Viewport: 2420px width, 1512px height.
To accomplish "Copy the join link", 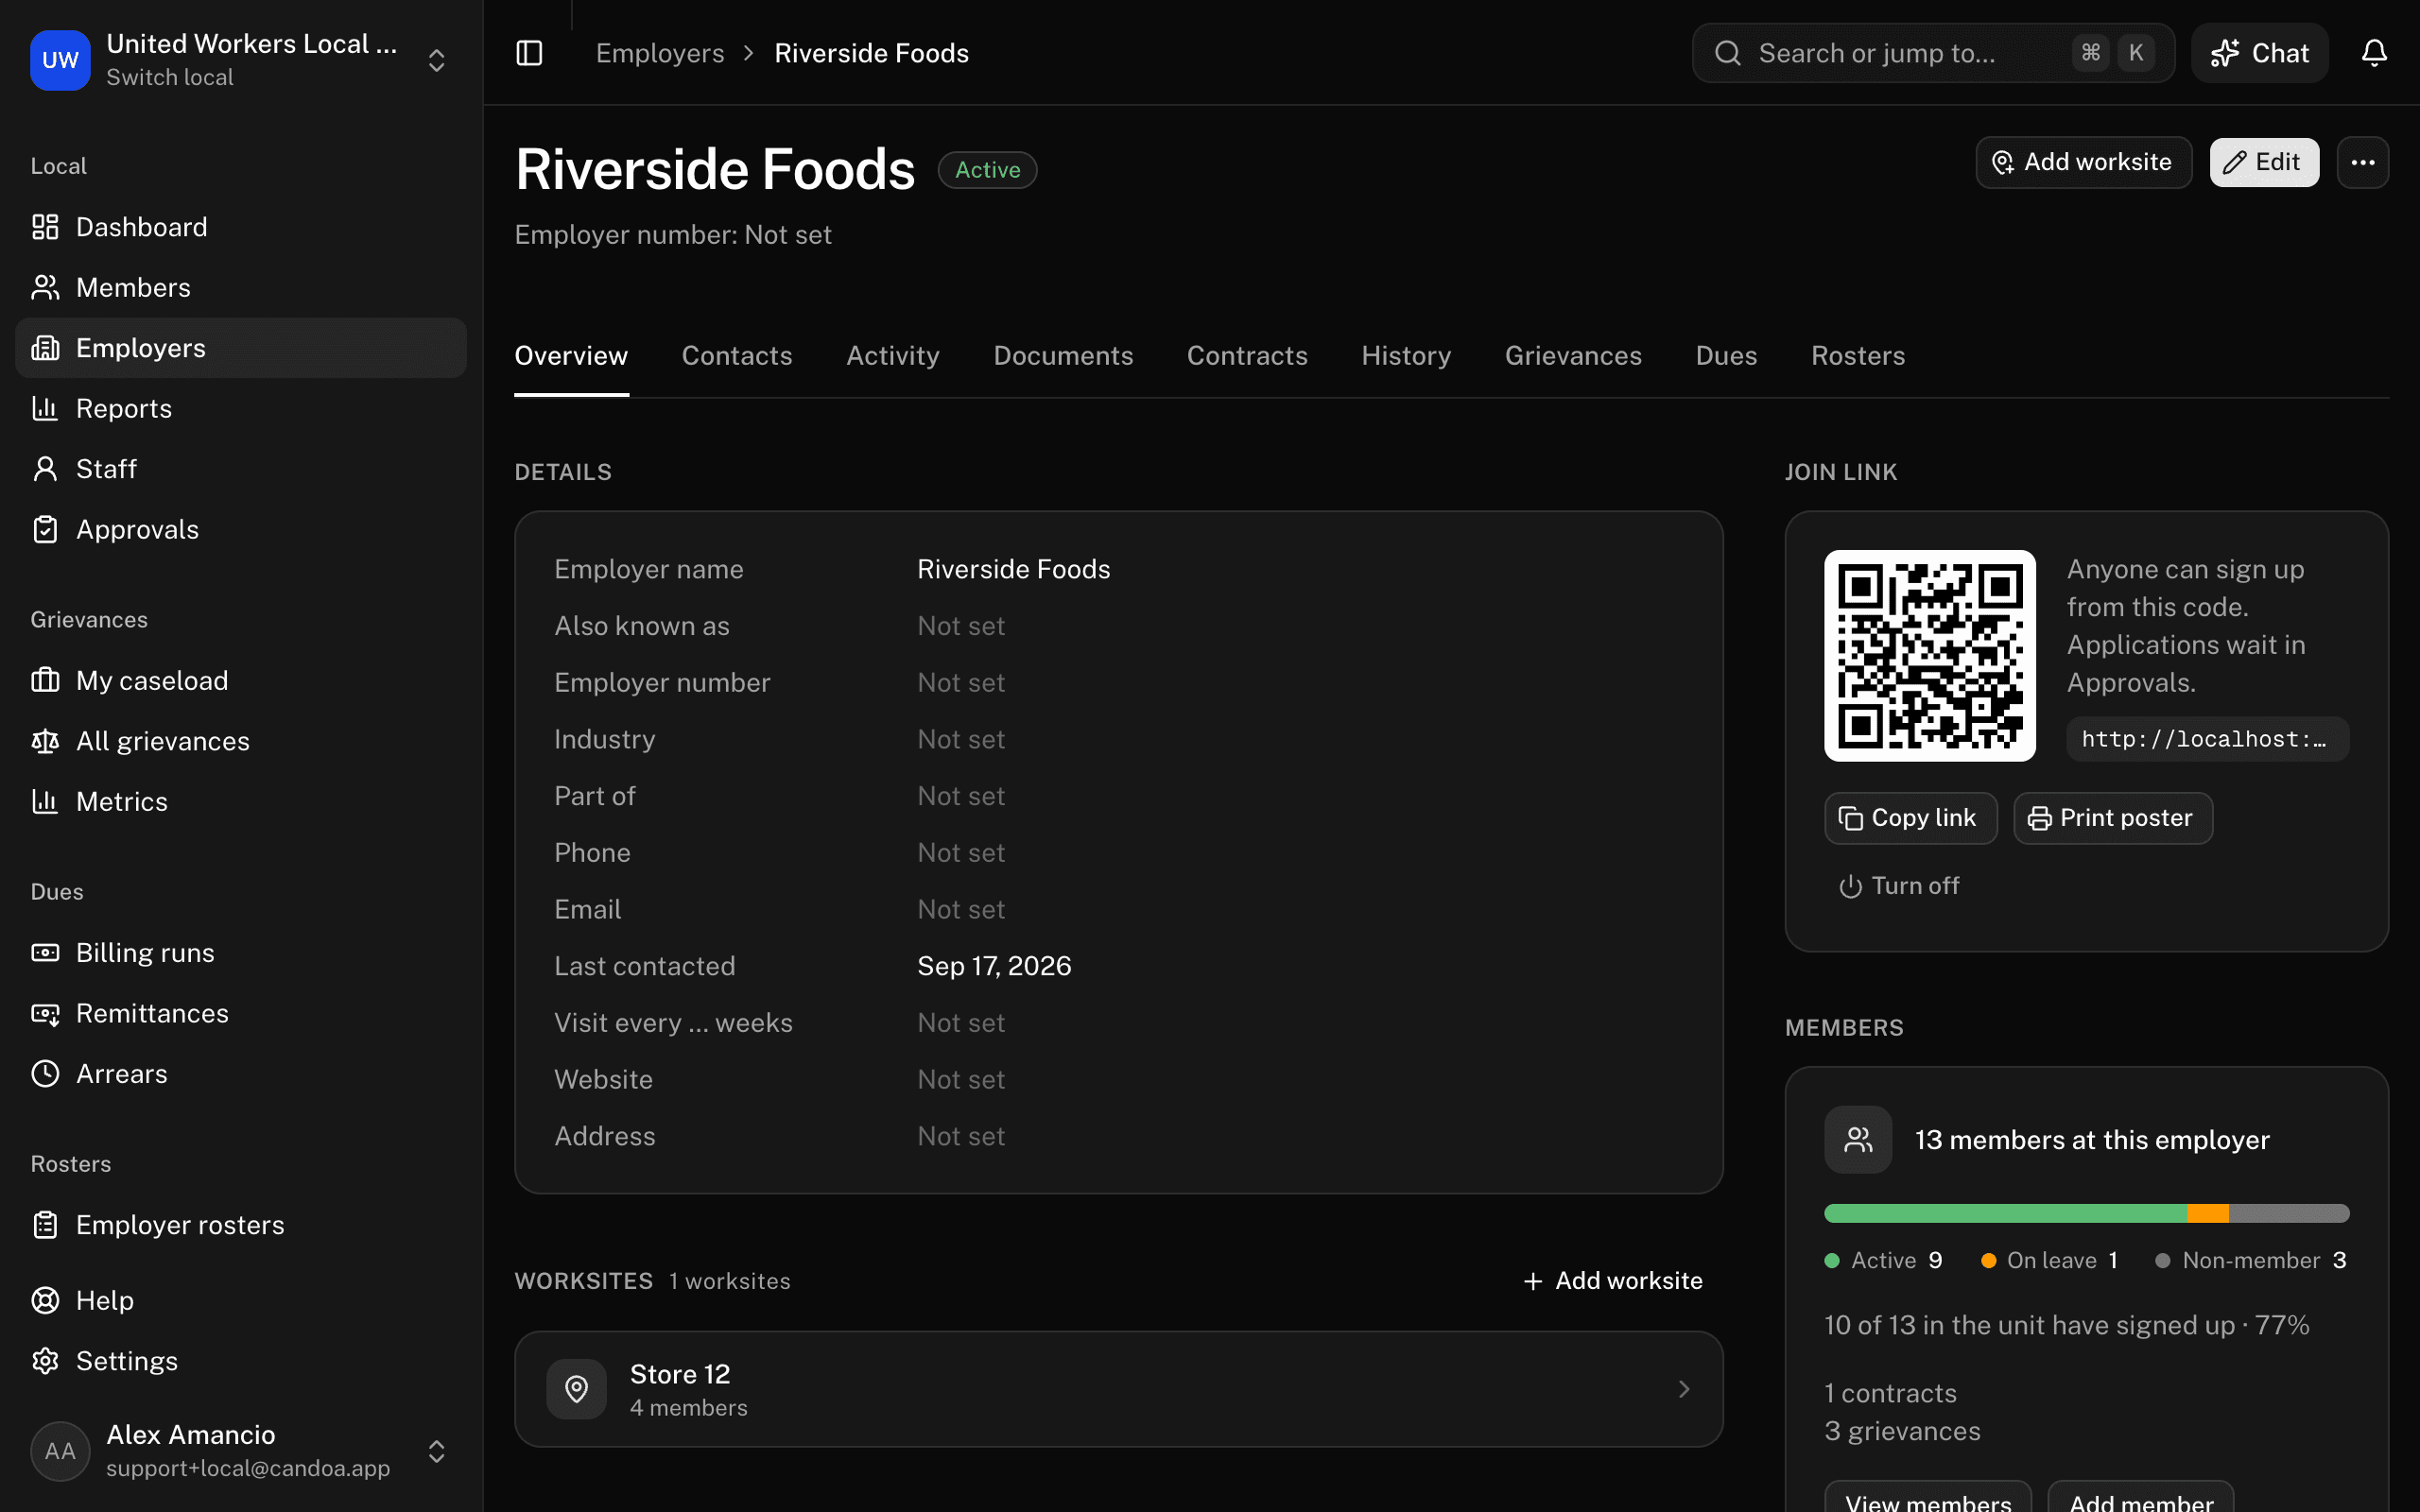I will [x=1910, y=818].
